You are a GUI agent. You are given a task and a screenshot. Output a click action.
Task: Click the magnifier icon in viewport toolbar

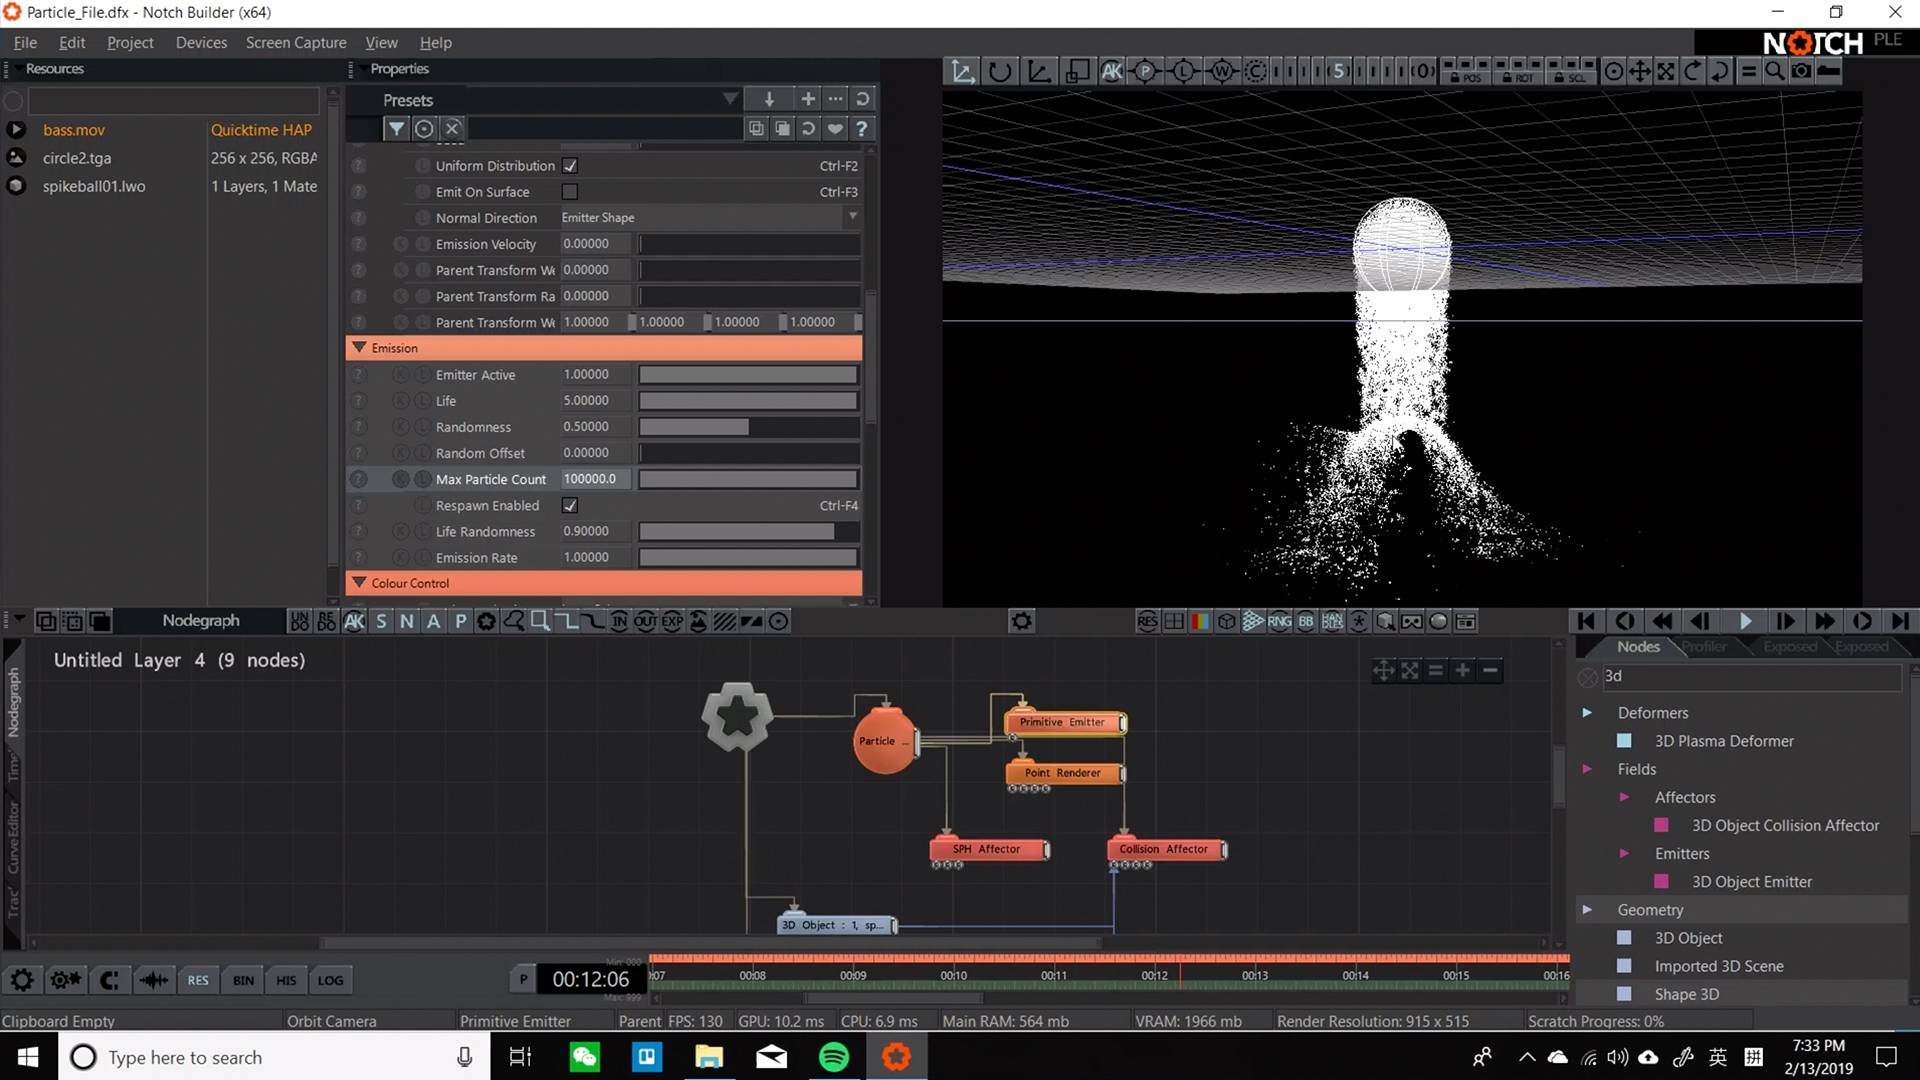pyautogui.click(x=1774, y=71)
